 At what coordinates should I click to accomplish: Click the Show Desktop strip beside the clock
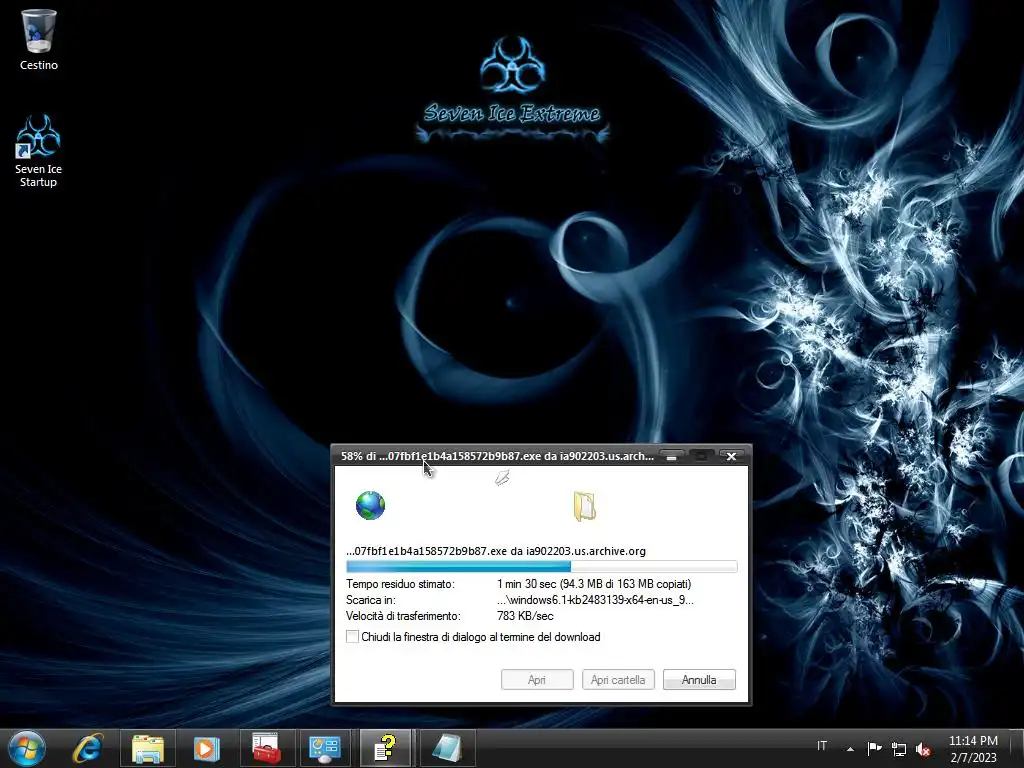[1018, 748]
